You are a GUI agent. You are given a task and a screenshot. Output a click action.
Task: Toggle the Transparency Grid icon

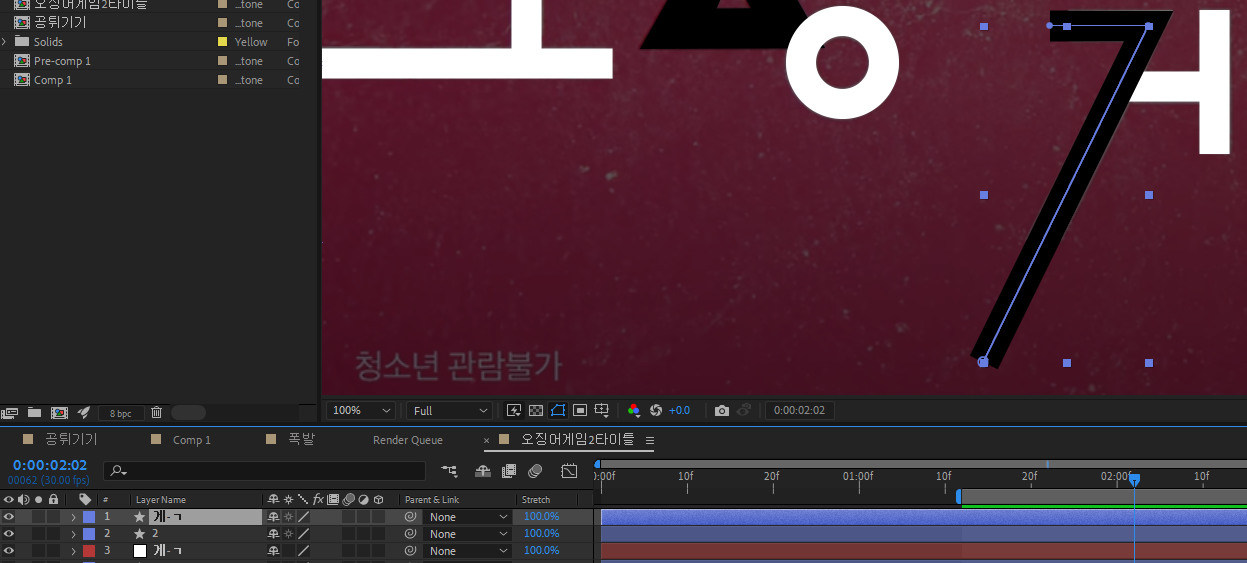tap(536, 410)
